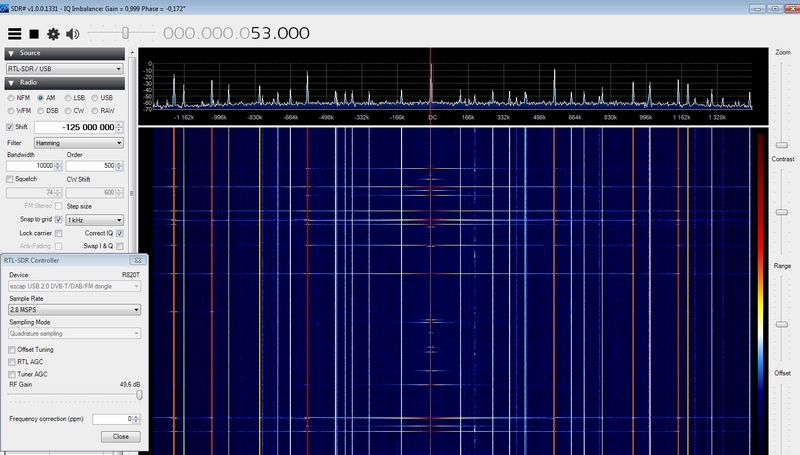Click the -996k label on the frequency axis

pyautogui.click(x=219, y=117)
